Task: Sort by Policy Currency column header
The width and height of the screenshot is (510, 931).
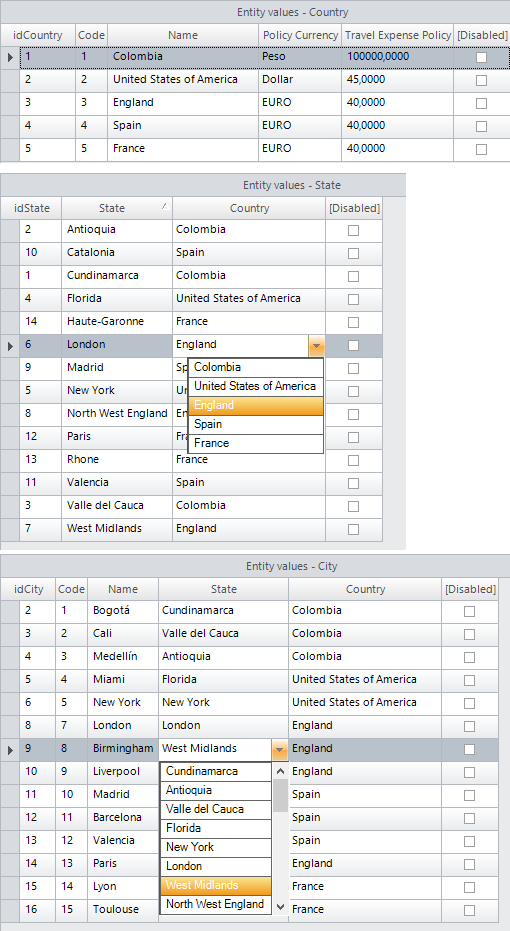Action: click(x=300, y=36)
